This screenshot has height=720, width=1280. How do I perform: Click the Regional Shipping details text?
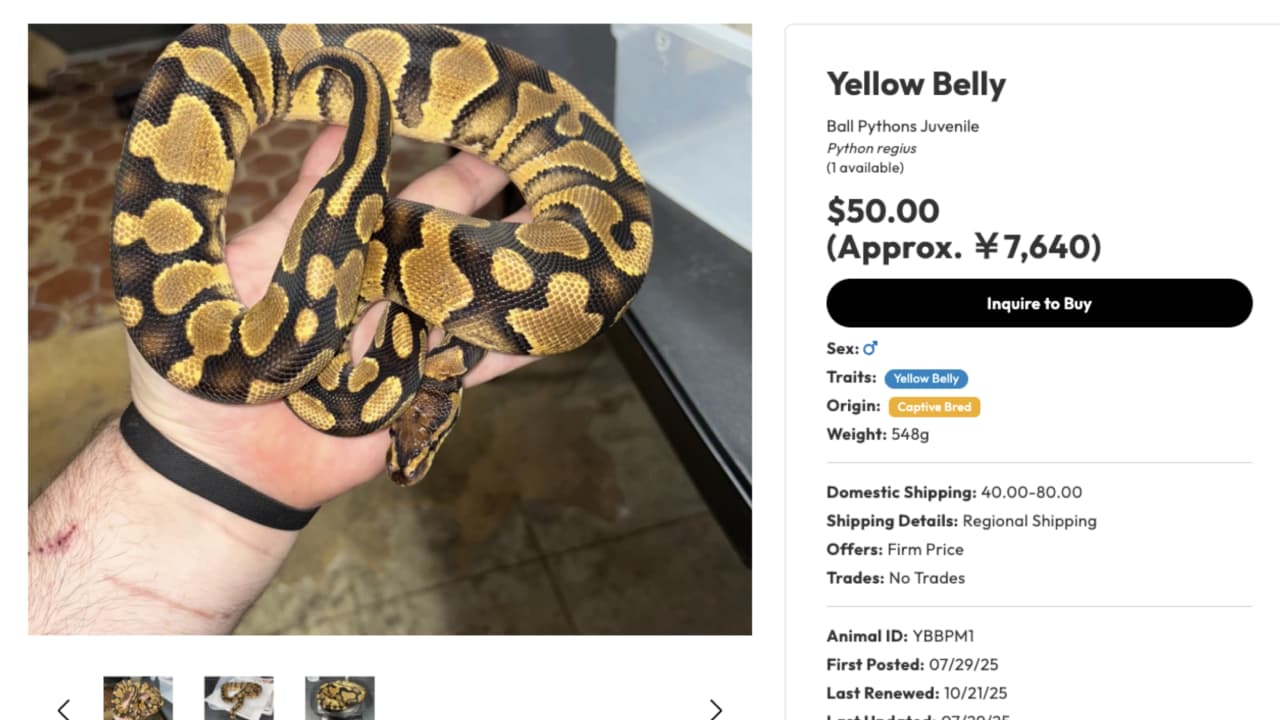[1029, 521]
